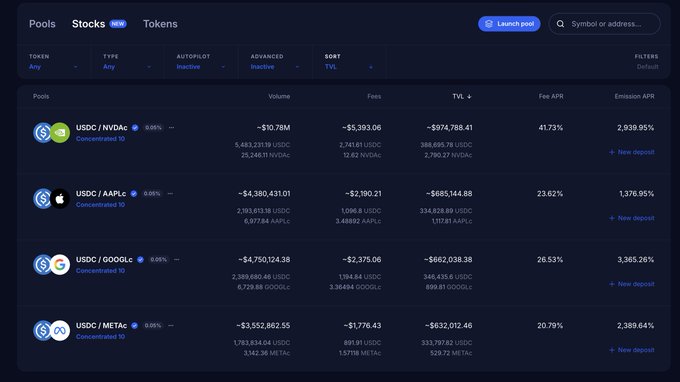The width and height of the screenshot is (680, 382).
Task: Click the Apple token logo
Action: pyautogui.click(x=60, y=199)
